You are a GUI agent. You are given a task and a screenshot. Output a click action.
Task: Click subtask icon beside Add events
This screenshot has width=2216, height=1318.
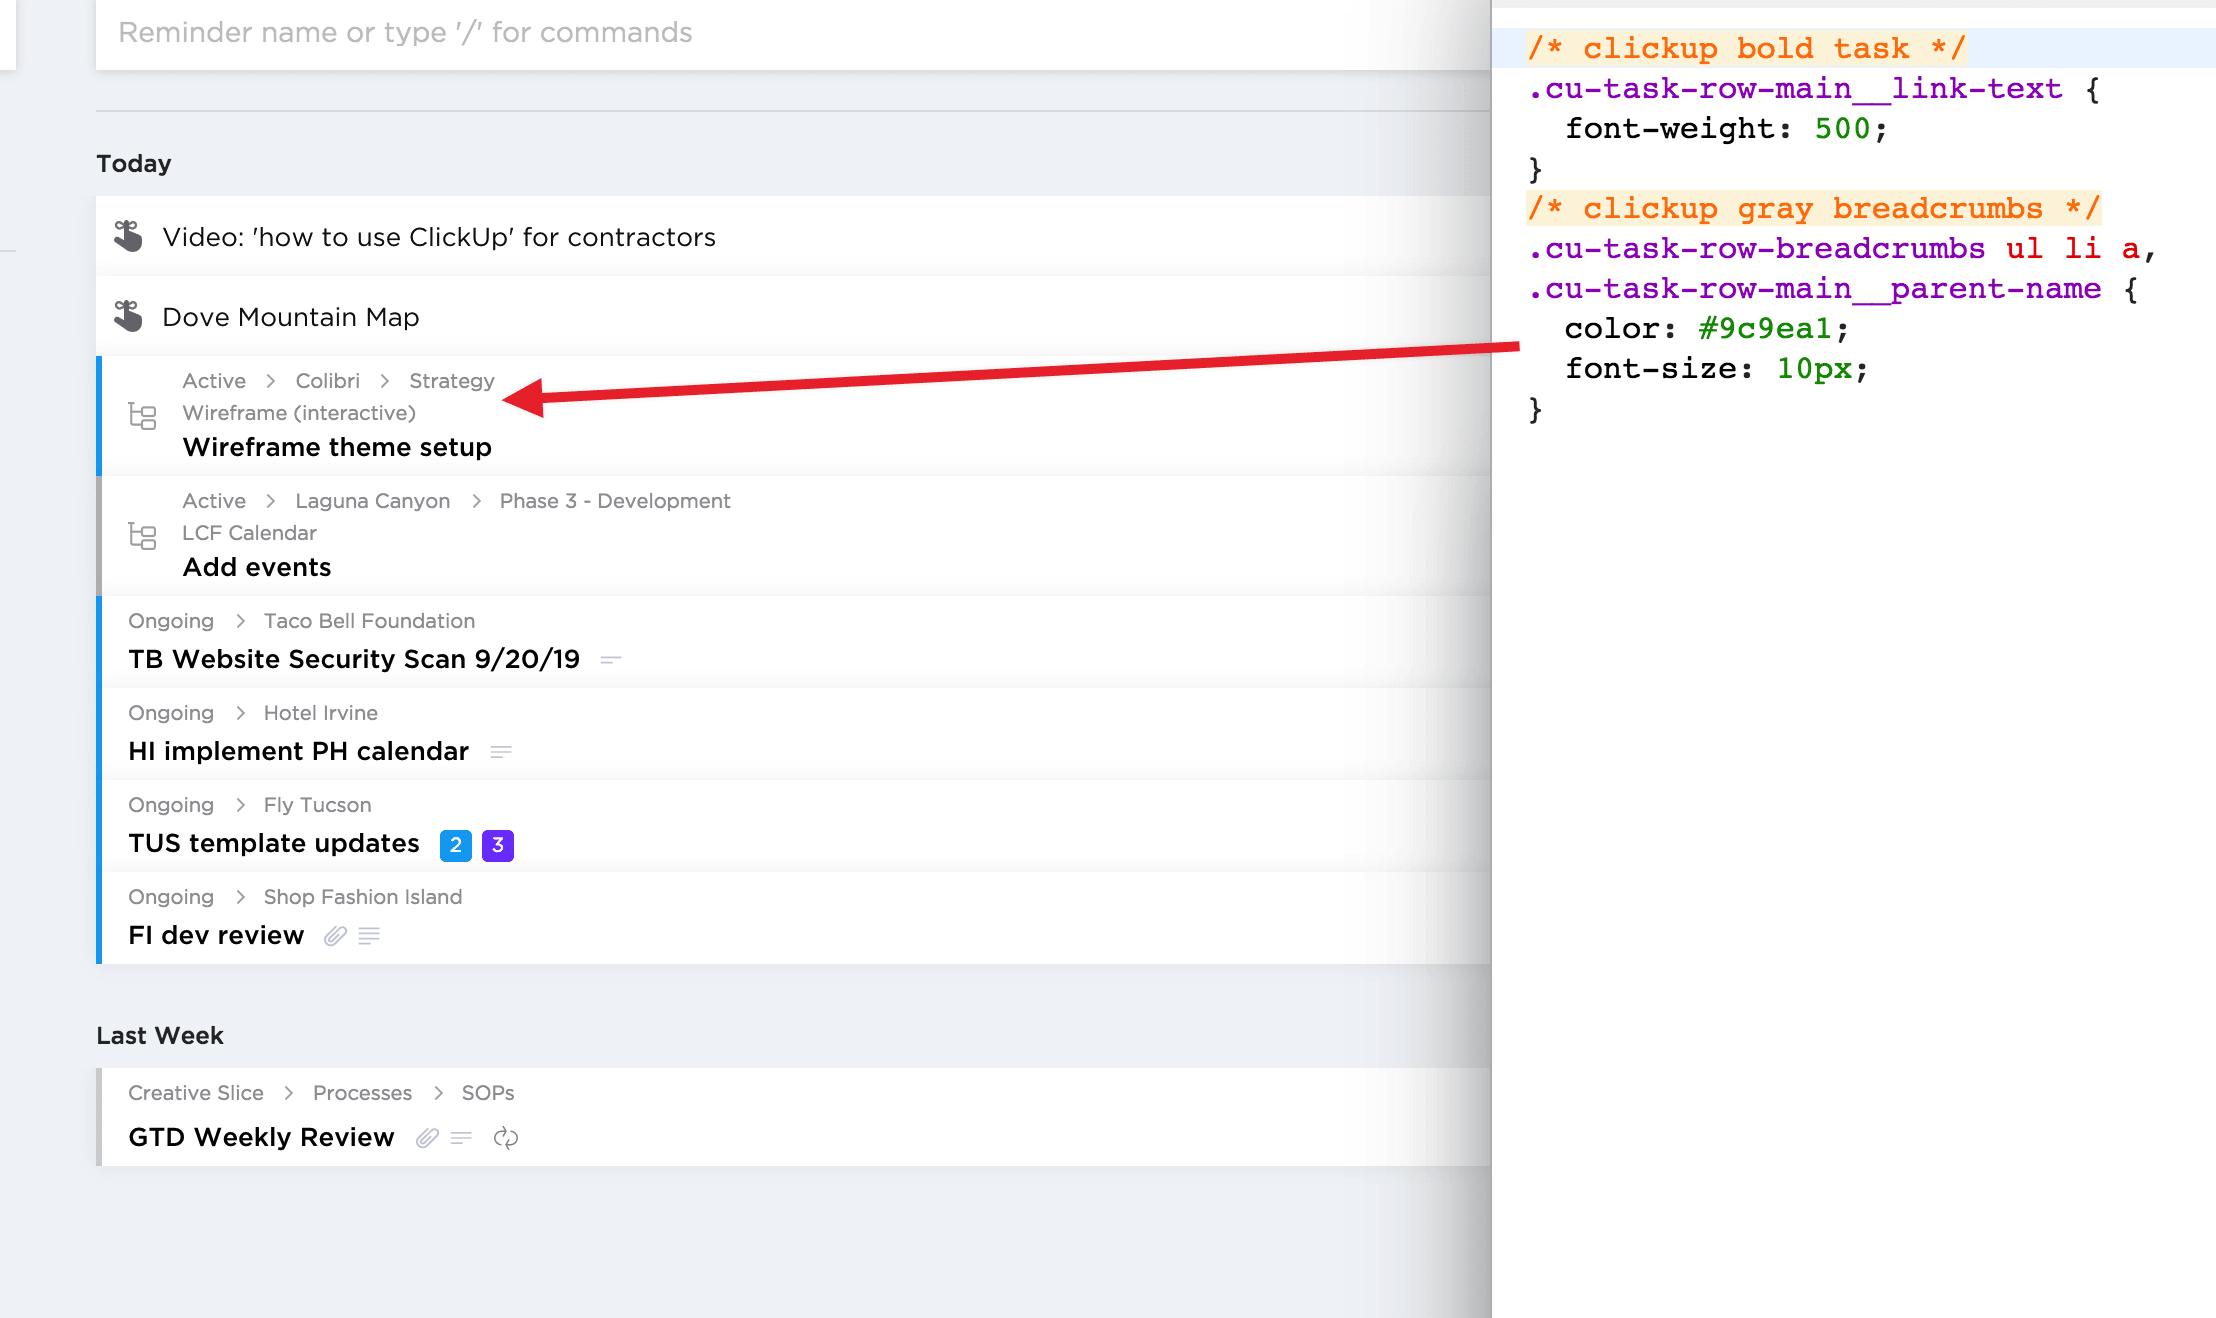click(143, 536)
